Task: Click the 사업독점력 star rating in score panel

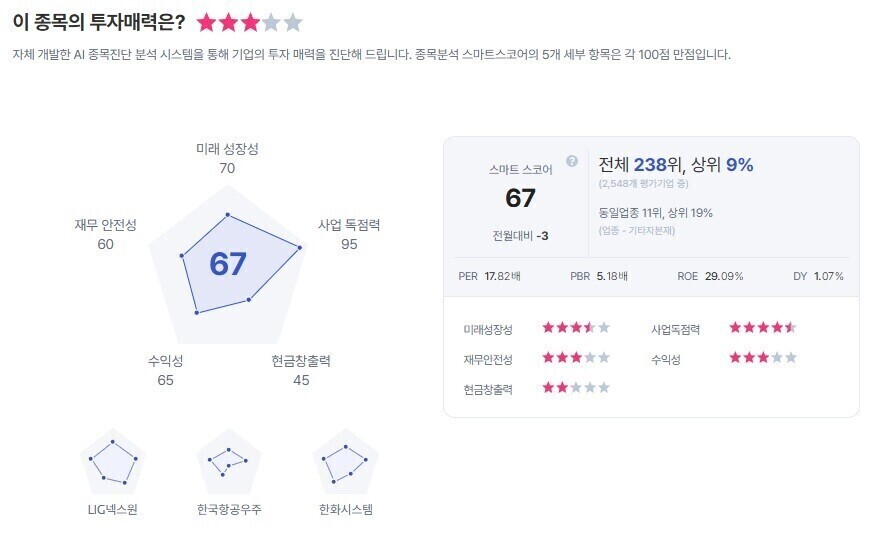Action: [x=763, y=328]
